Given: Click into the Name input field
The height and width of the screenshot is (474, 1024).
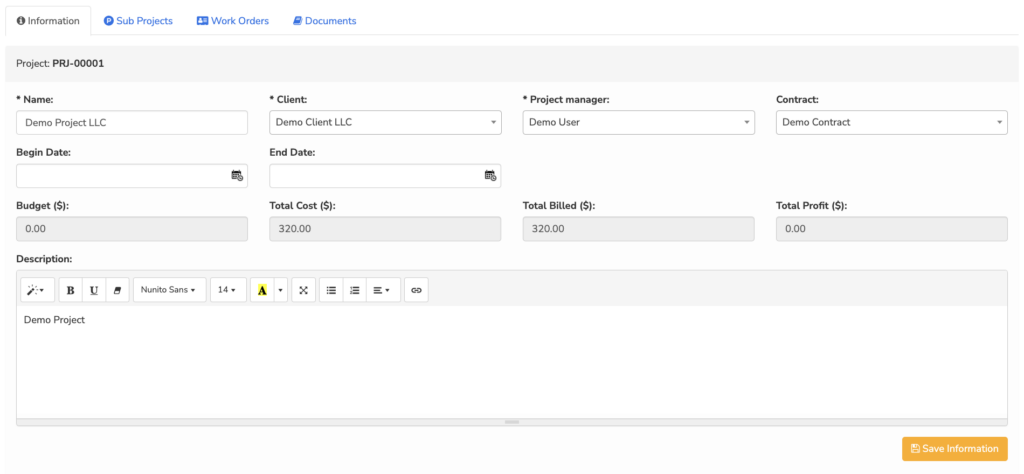Looking at the screenshot, I should point(132,122).
